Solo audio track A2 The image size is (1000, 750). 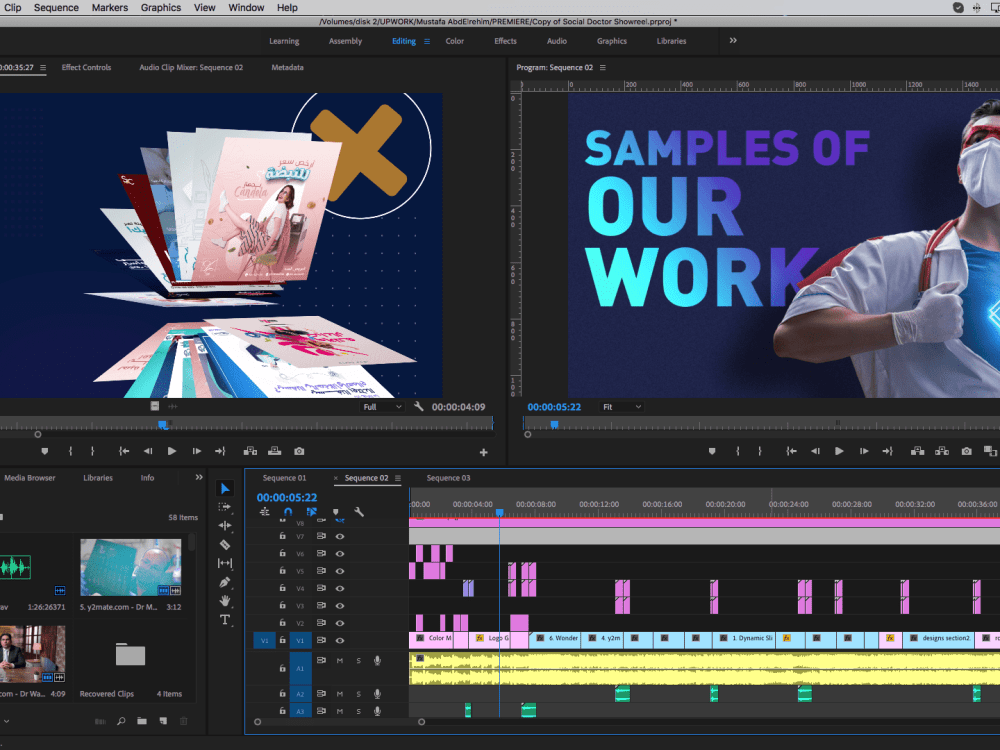click(358, 694)
